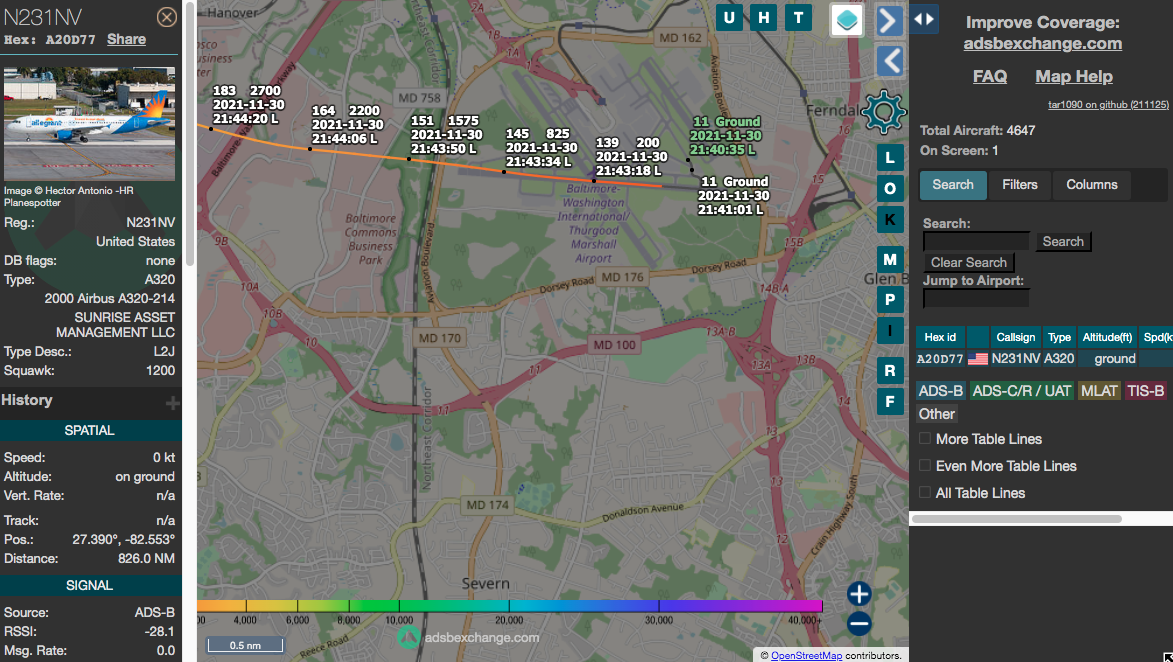Click the F map button
The image size is (1173, 662).
pos(889,402)
